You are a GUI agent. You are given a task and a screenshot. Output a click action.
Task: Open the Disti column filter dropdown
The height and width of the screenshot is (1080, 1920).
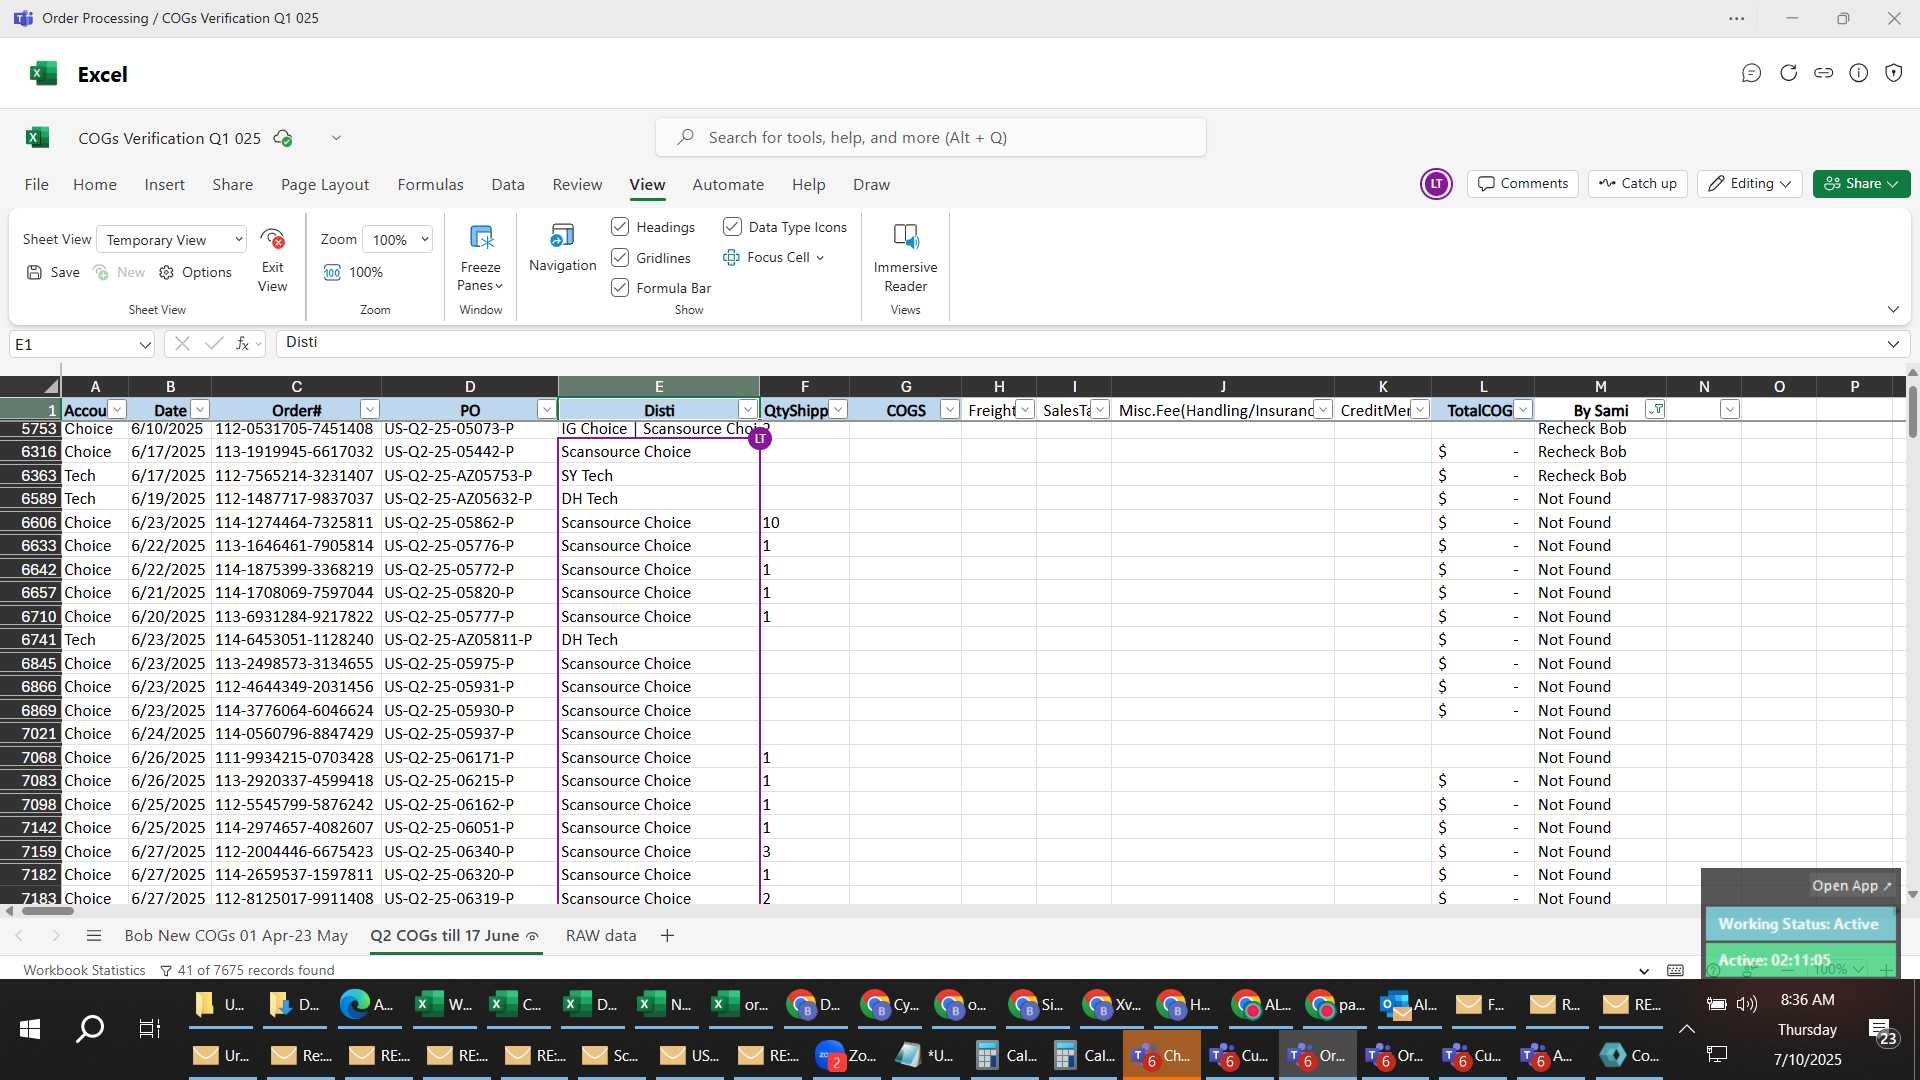(747, 410)
